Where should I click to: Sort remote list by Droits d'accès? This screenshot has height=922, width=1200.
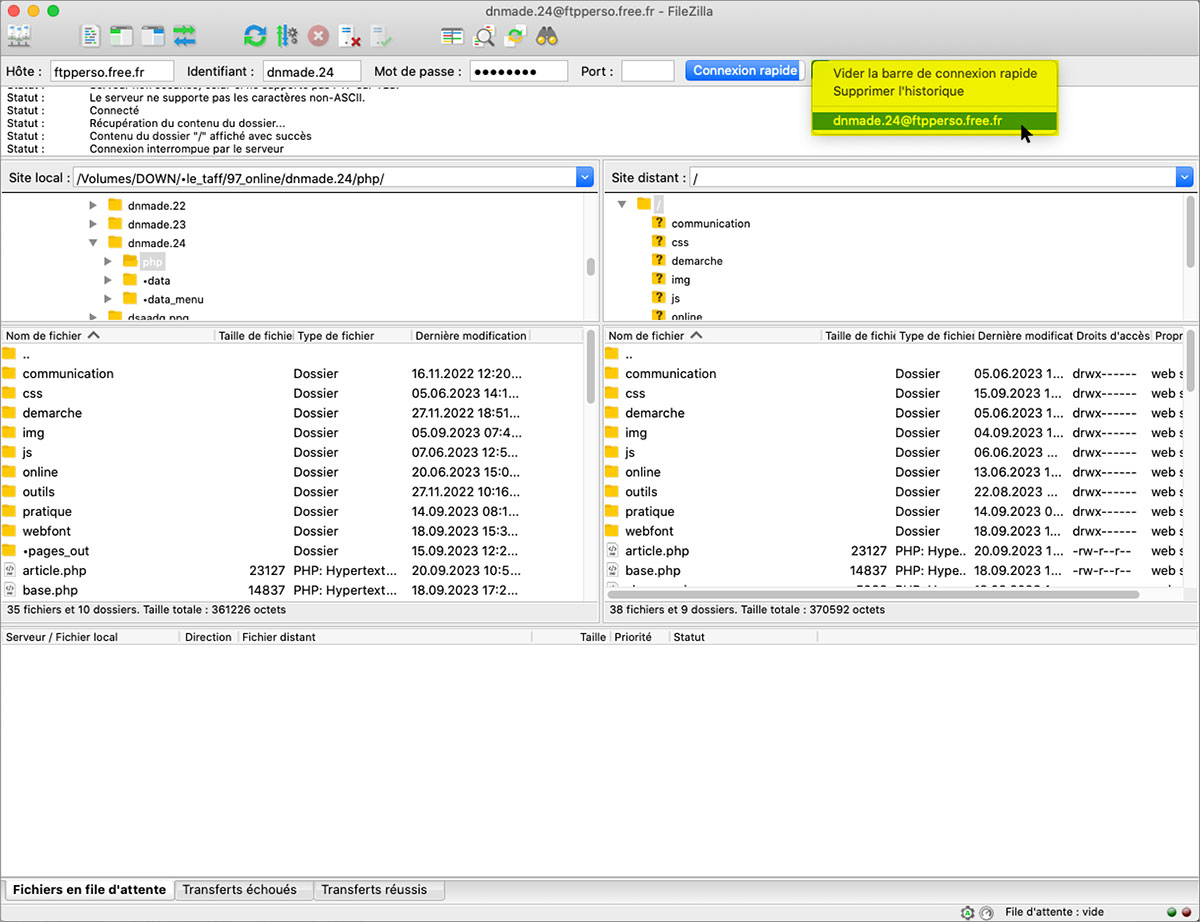pos(1111,336)
